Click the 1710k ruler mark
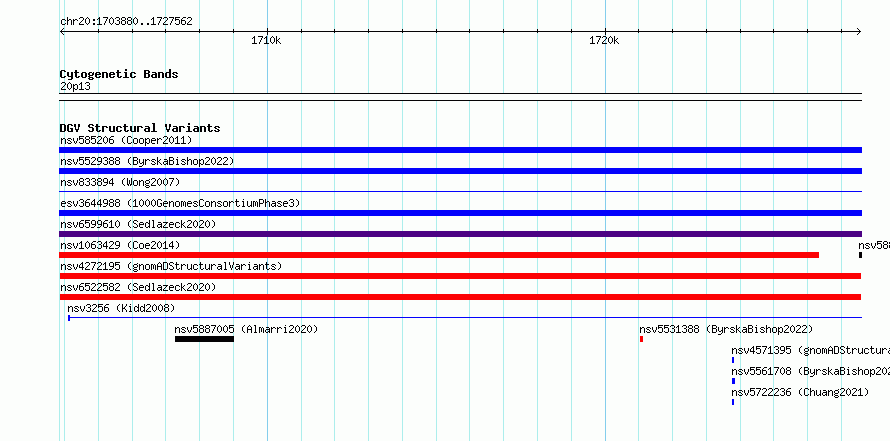The width and height of the screenshot is (890, 441). point(266,40)
